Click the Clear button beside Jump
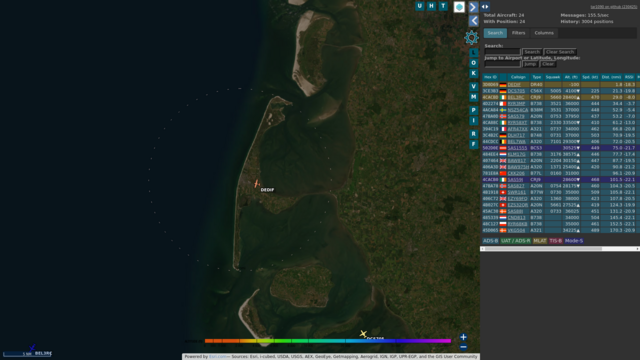The width and height of the screenshot is (640, 360). click(548, 64)
